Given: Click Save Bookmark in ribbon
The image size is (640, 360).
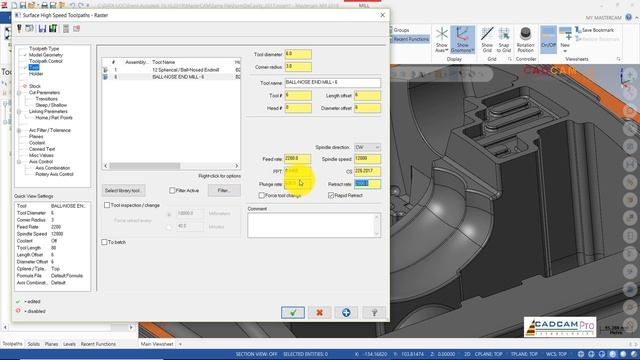Looking at the screenshot, I should pyautogui.click(x=594, y=30).
